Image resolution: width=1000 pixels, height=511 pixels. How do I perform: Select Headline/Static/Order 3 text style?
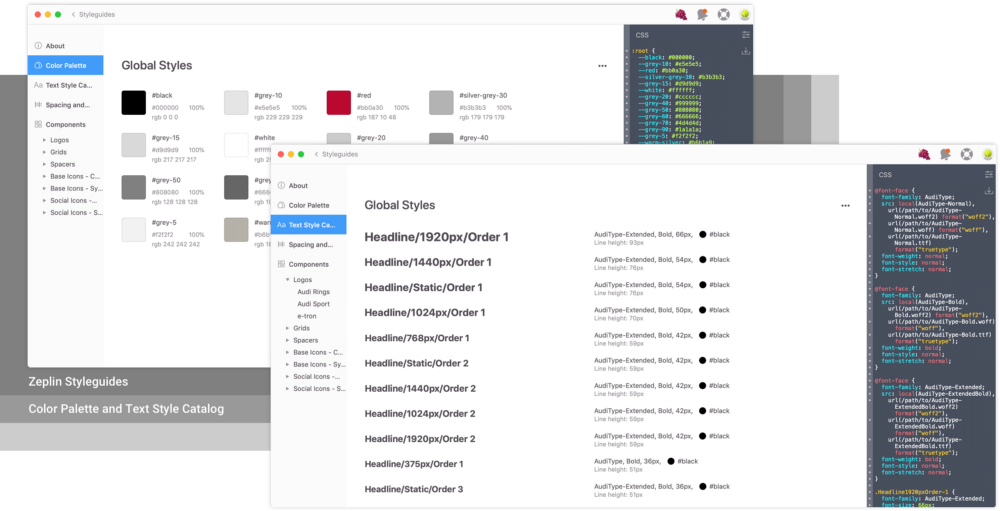(x=414, y=489)
